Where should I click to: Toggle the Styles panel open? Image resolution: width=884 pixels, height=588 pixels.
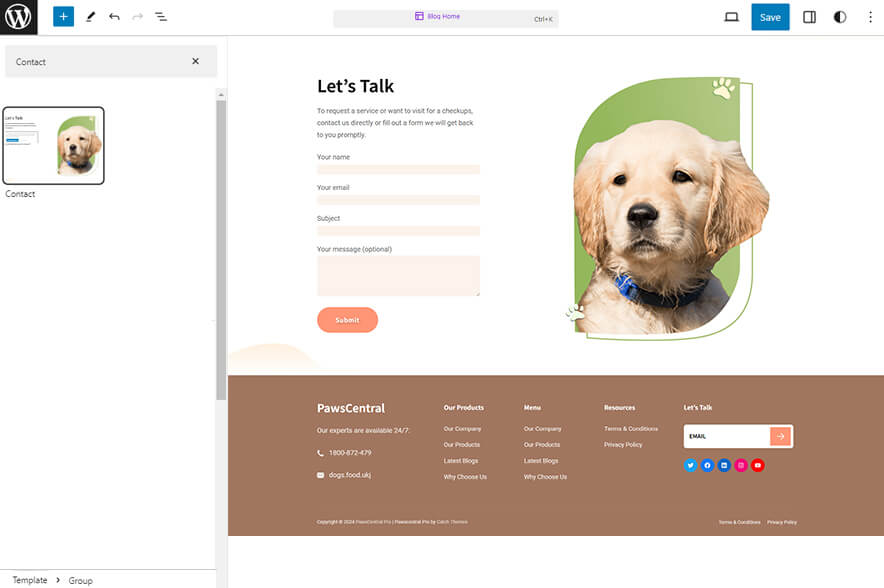(840, 17)
